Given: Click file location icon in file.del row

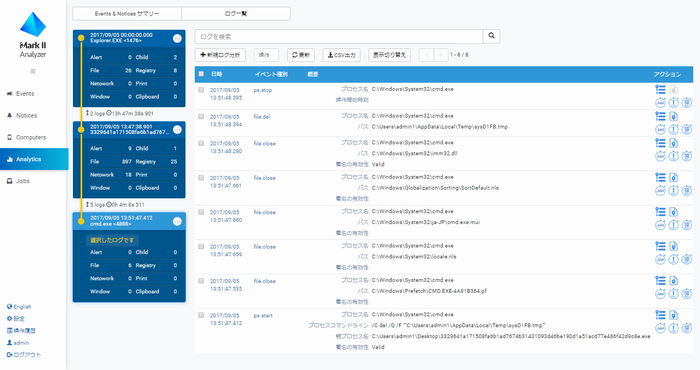Looking at the screenshot, I should pyautogui.click(x=674, y=116).
